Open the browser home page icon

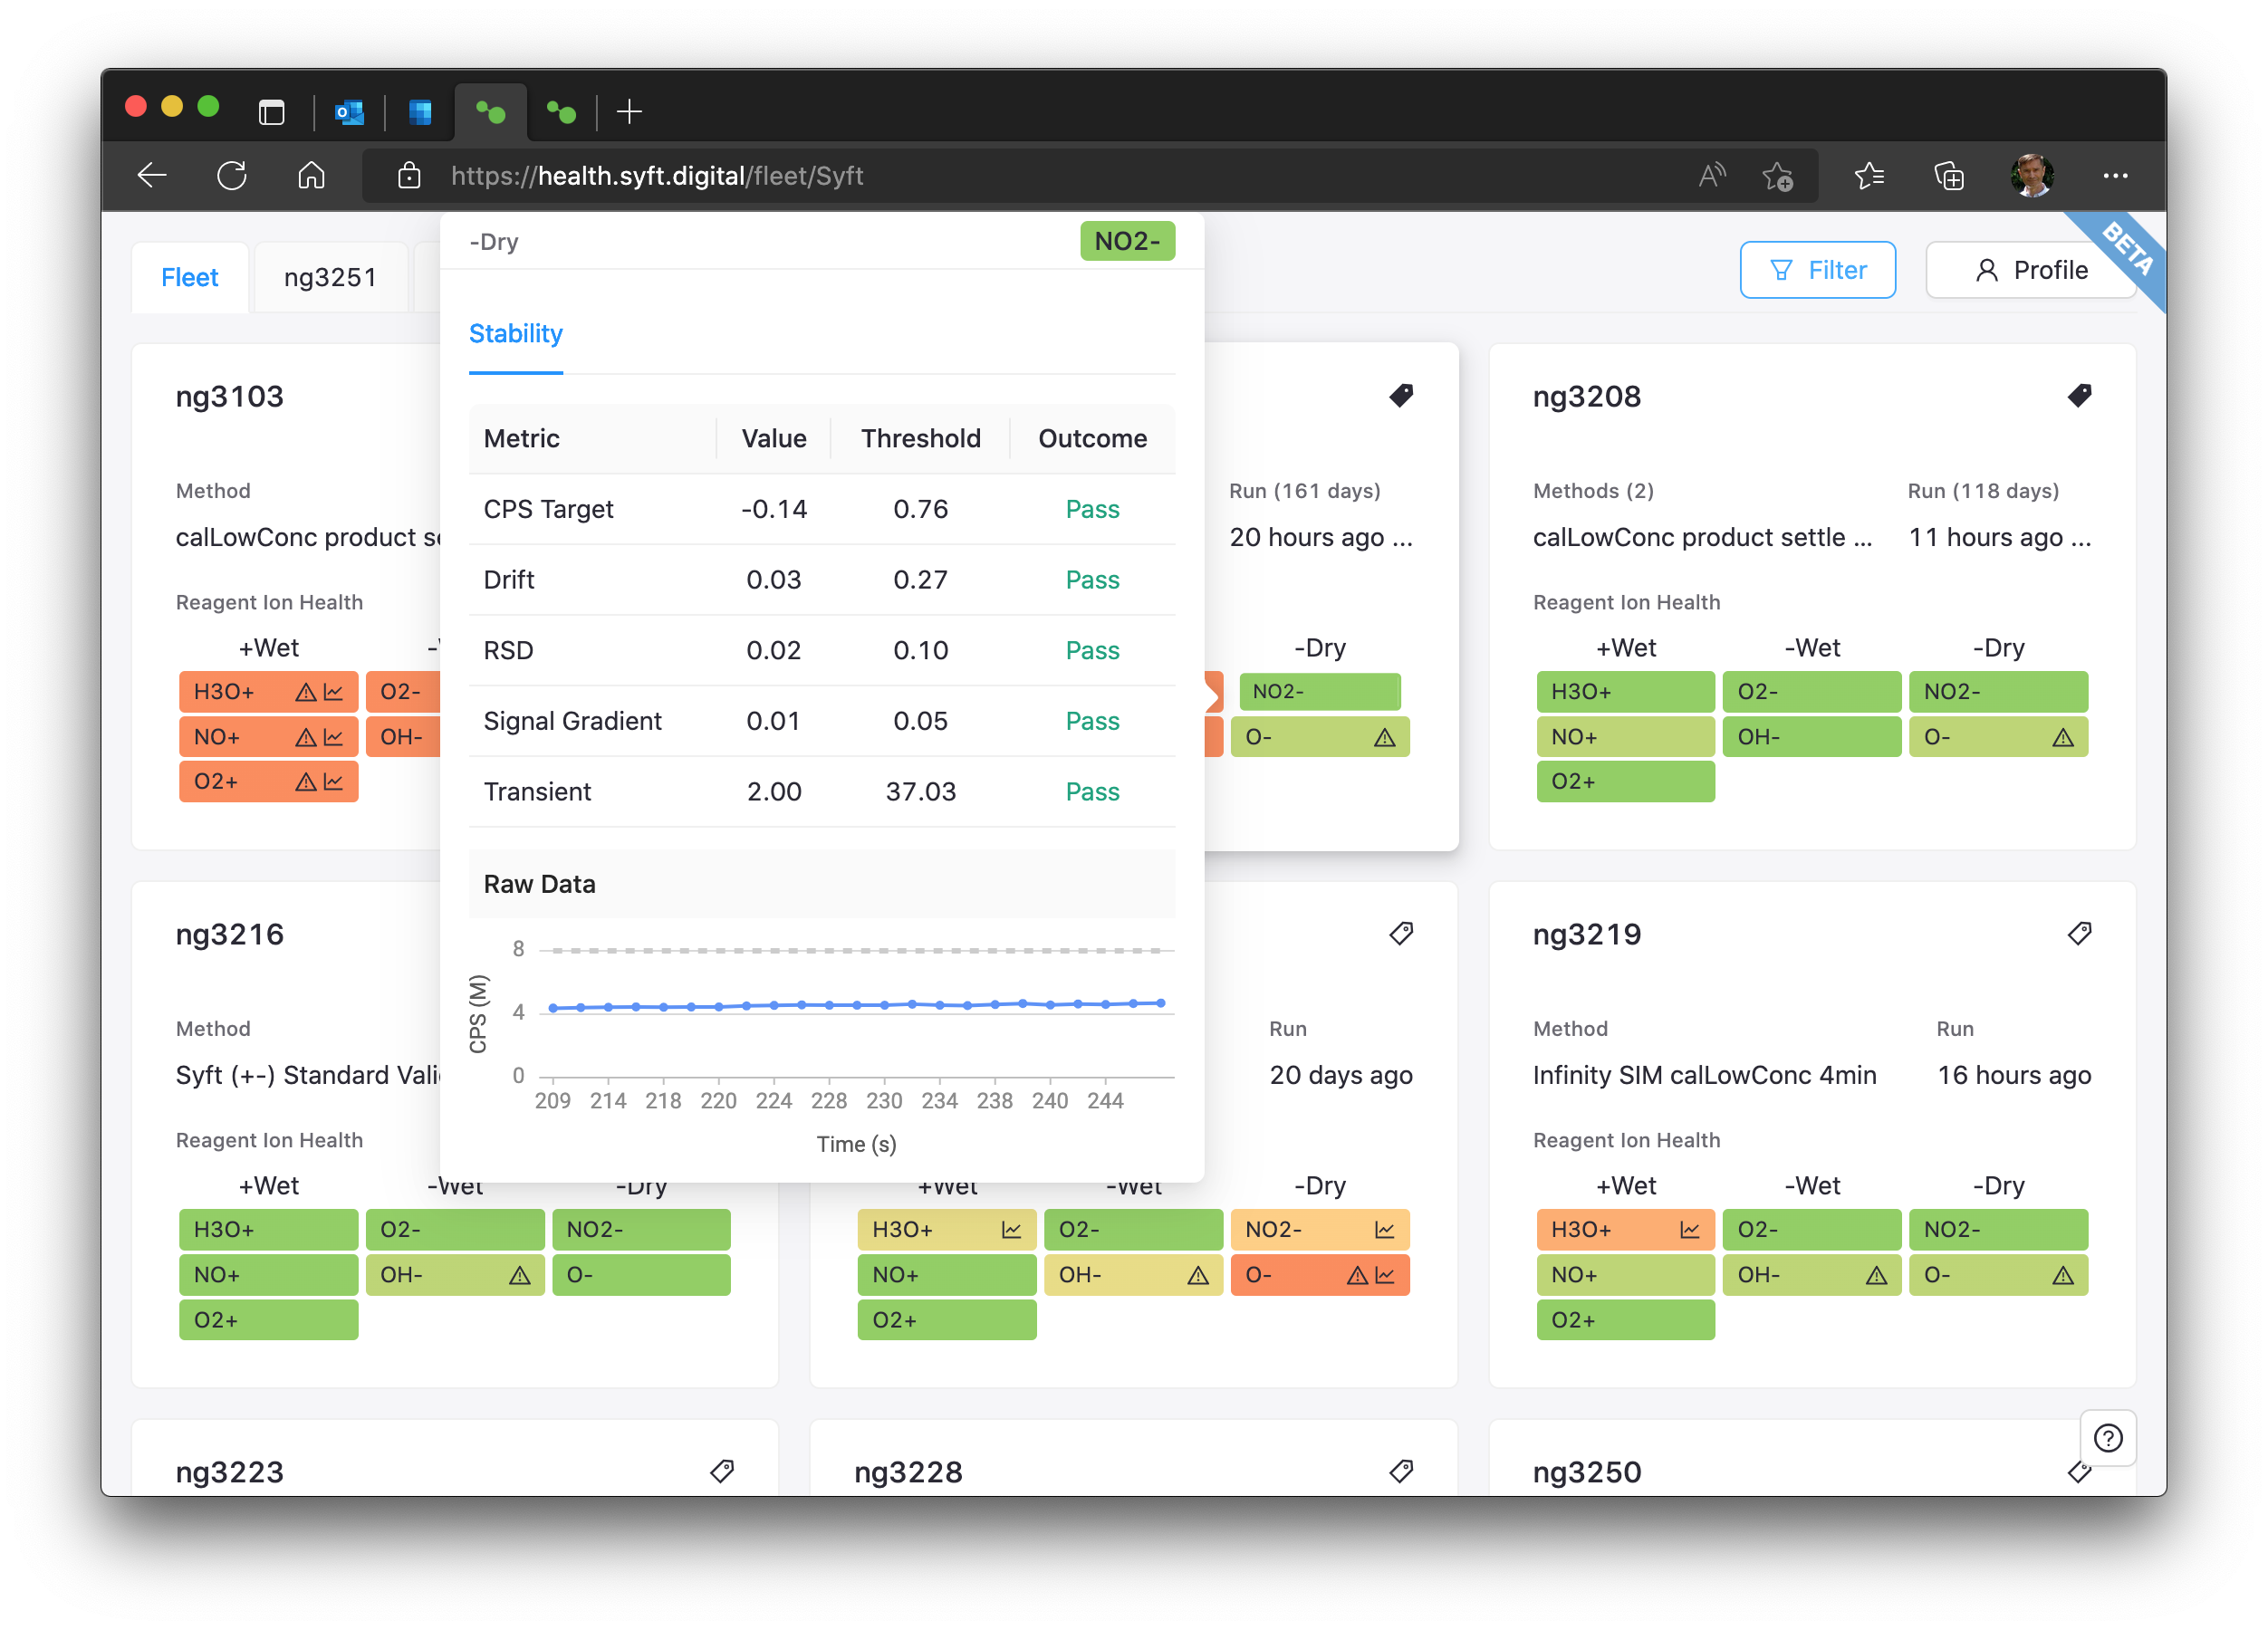click(312, 176)
